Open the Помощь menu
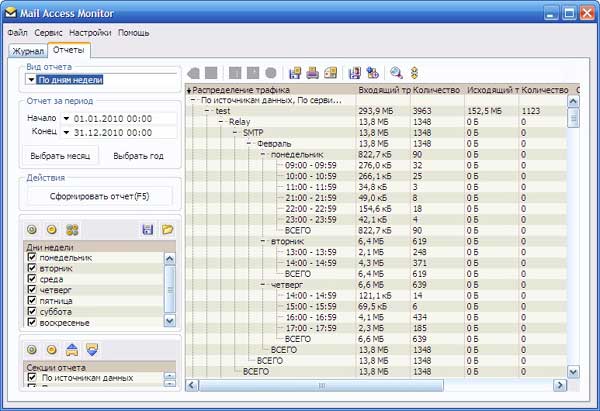This screenshot has width=600, height=411. (x=134, y=33)
